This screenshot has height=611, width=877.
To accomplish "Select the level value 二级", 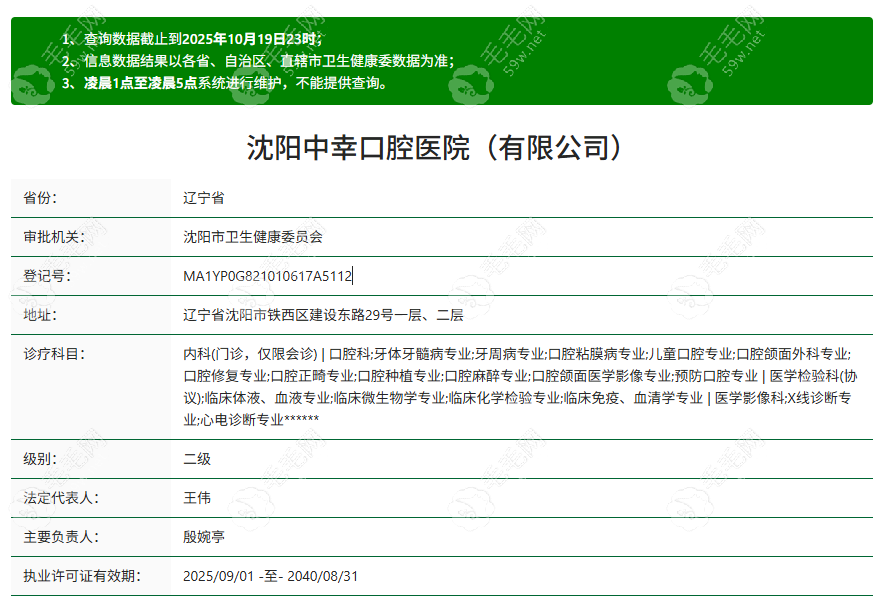I will (197, 459).
